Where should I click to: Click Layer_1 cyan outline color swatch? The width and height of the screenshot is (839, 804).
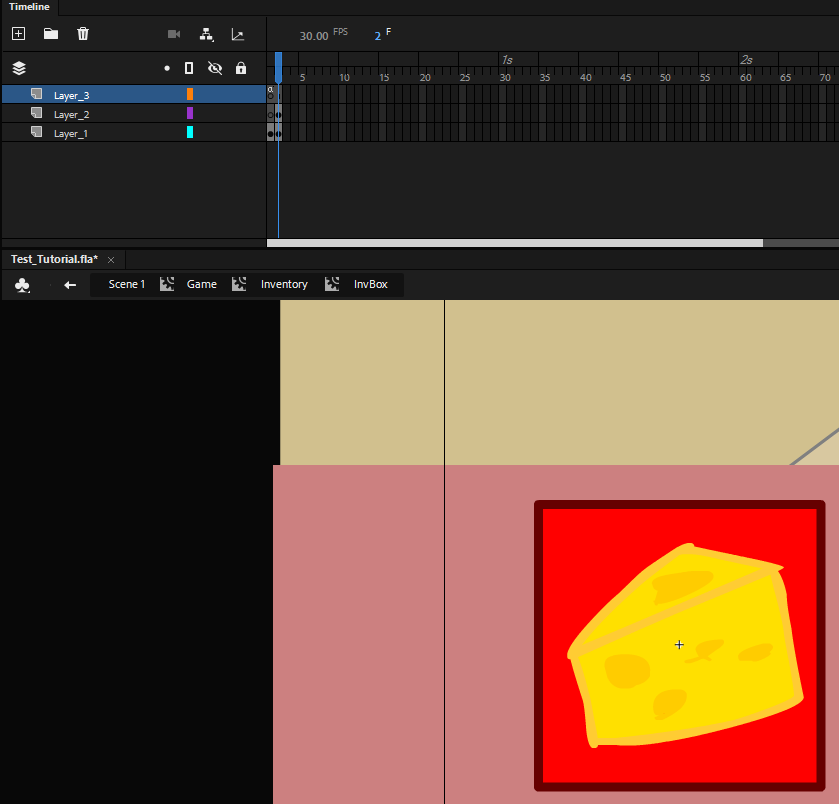pos(189,132)
